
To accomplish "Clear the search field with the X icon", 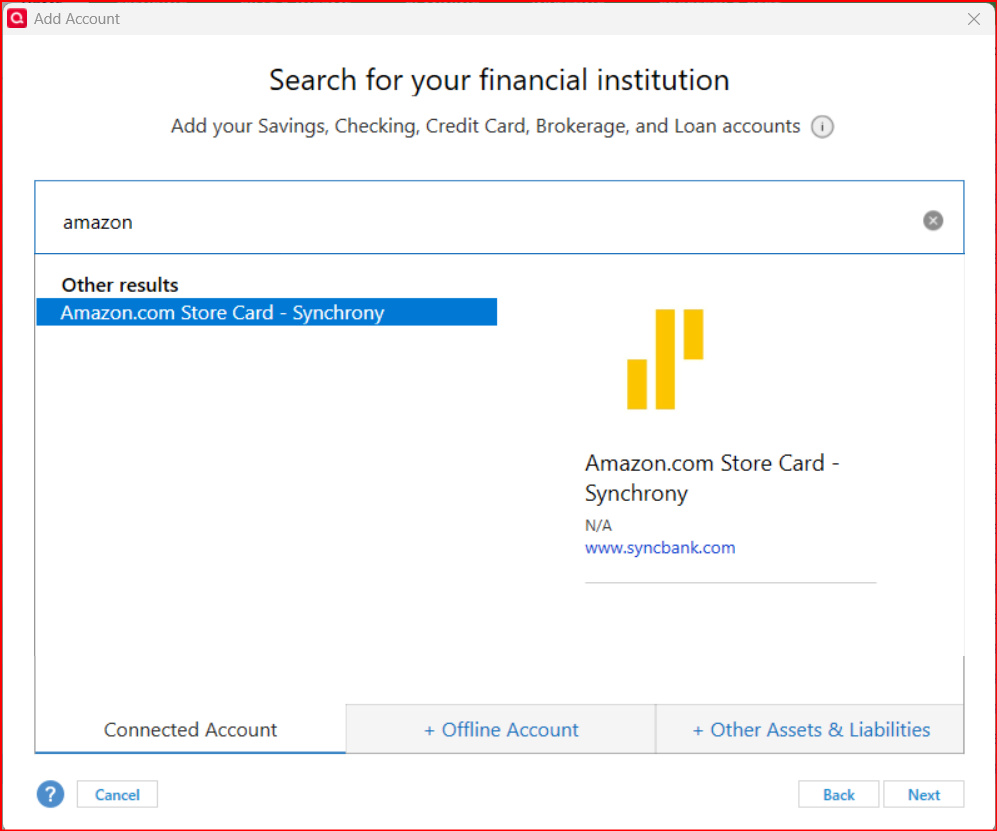I will [933, 221].
